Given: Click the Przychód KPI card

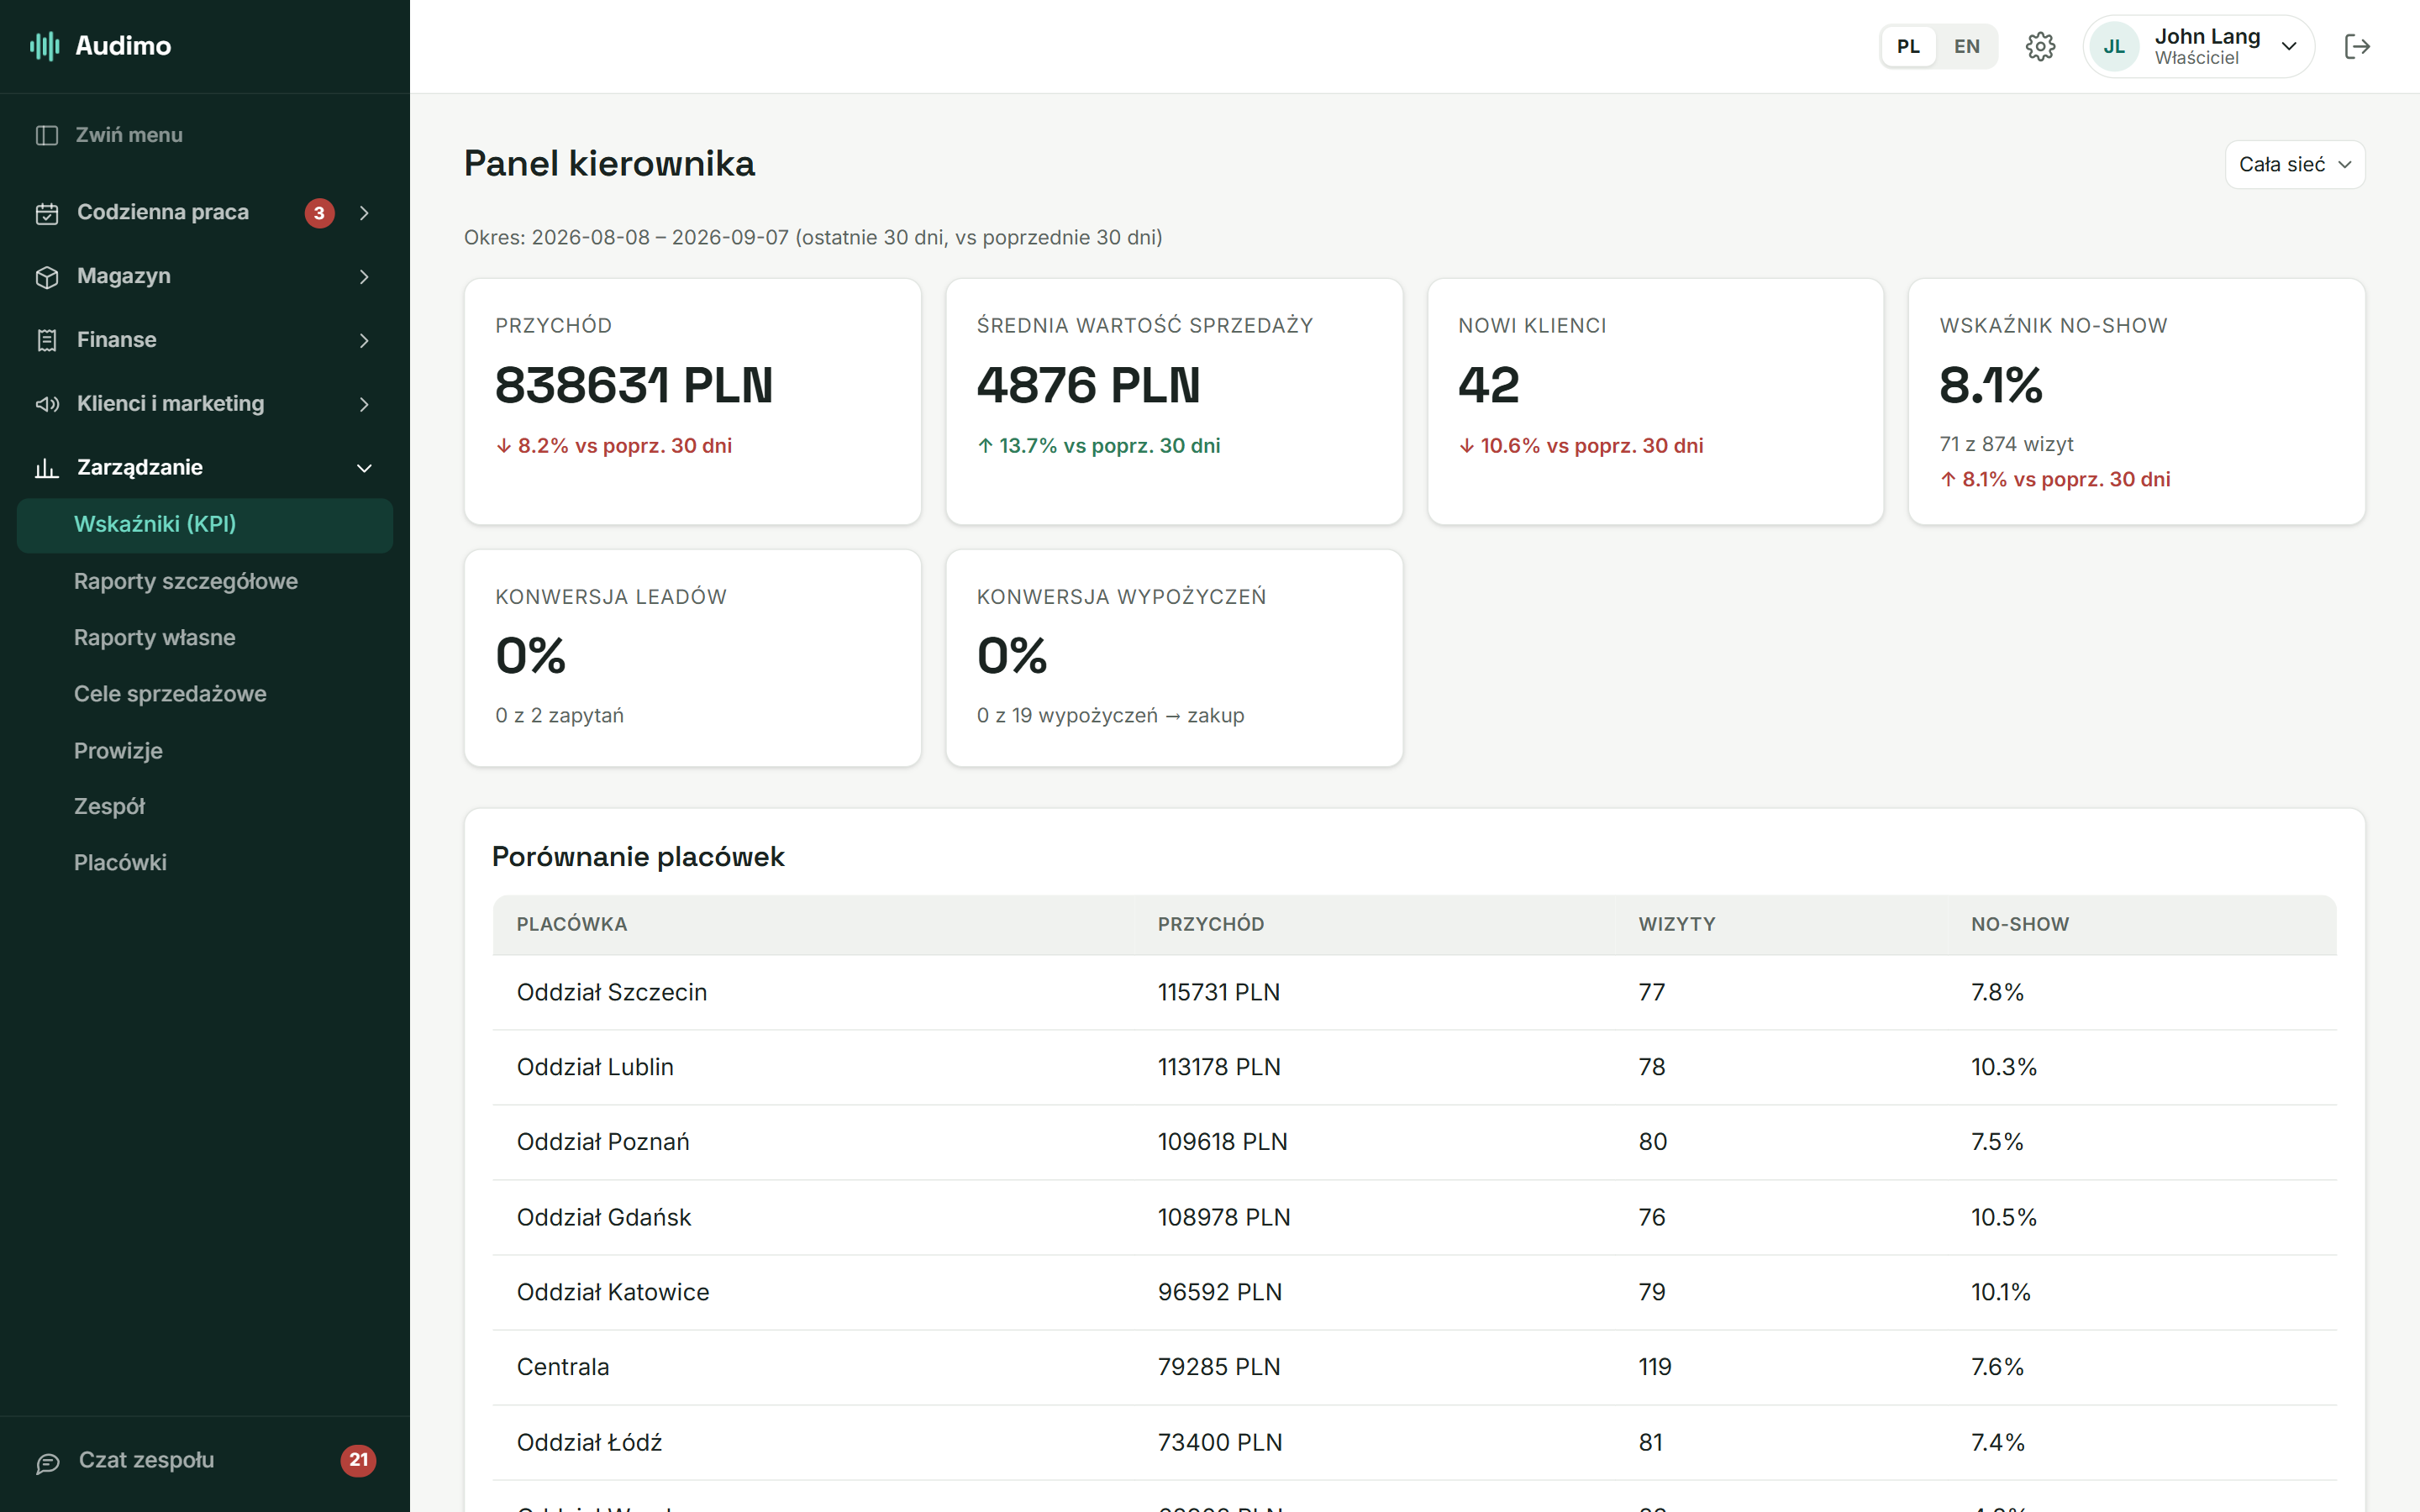Looking at the screenshot, I should [692, 401].
